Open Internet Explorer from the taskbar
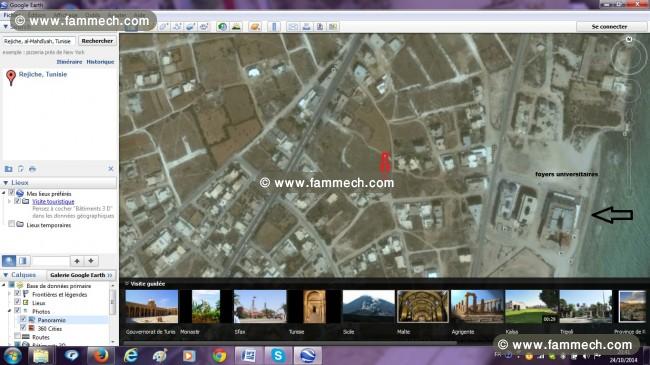Image resolution: width=650 pixels, height=365 pixels. click(x=131, y=356)
